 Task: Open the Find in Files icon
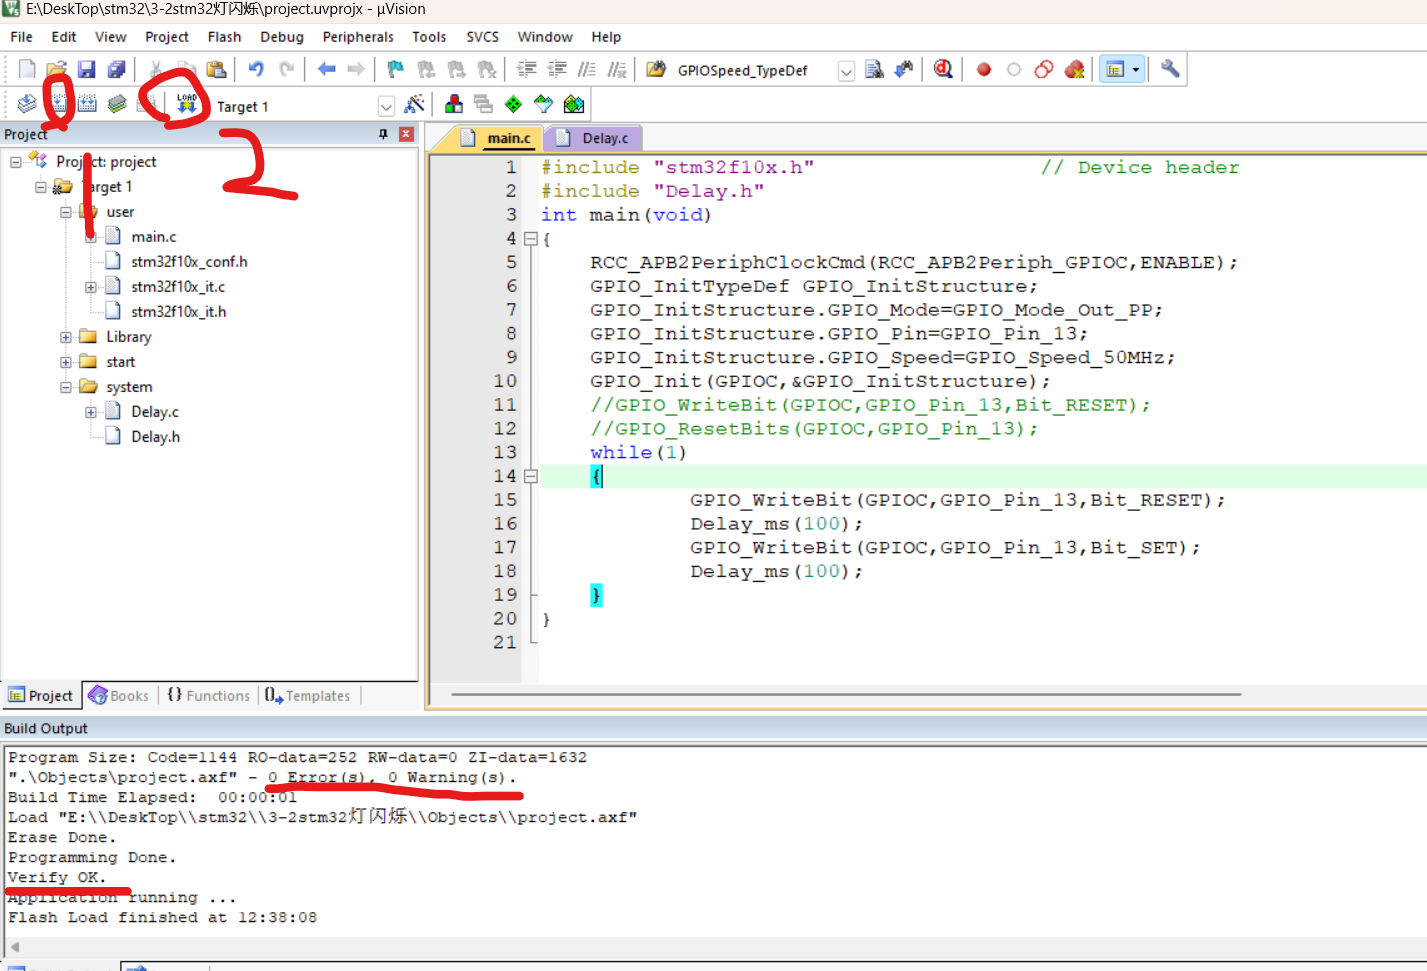pyautogui.click(x=656, y=69)
